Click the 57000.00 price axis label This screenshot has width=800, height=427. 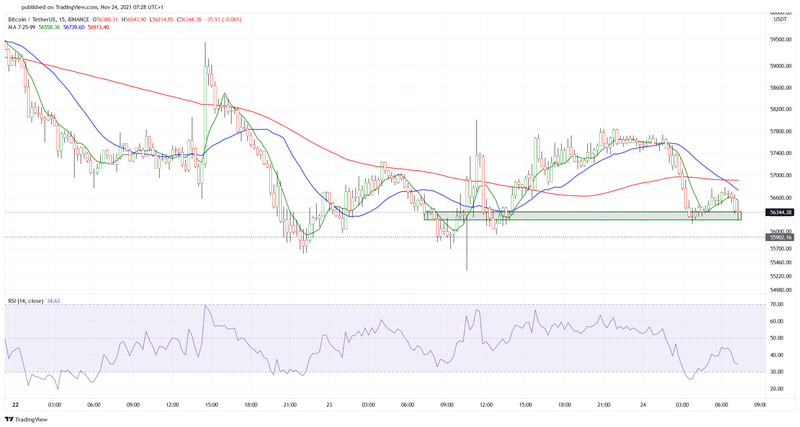tap(782, 175)
